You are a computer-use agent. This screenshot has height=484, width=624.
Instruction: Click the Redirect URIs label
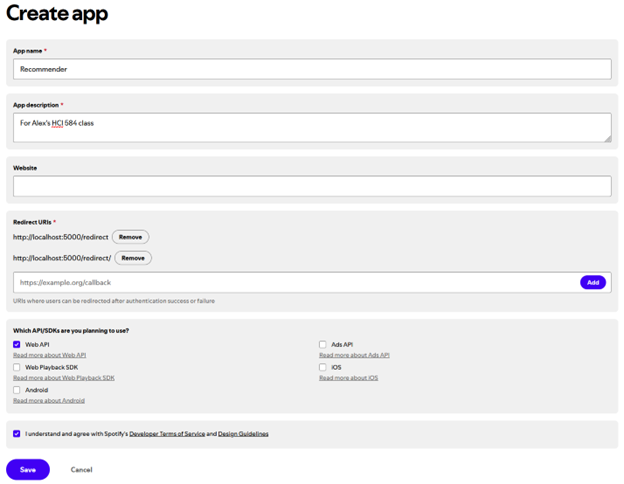32,222
